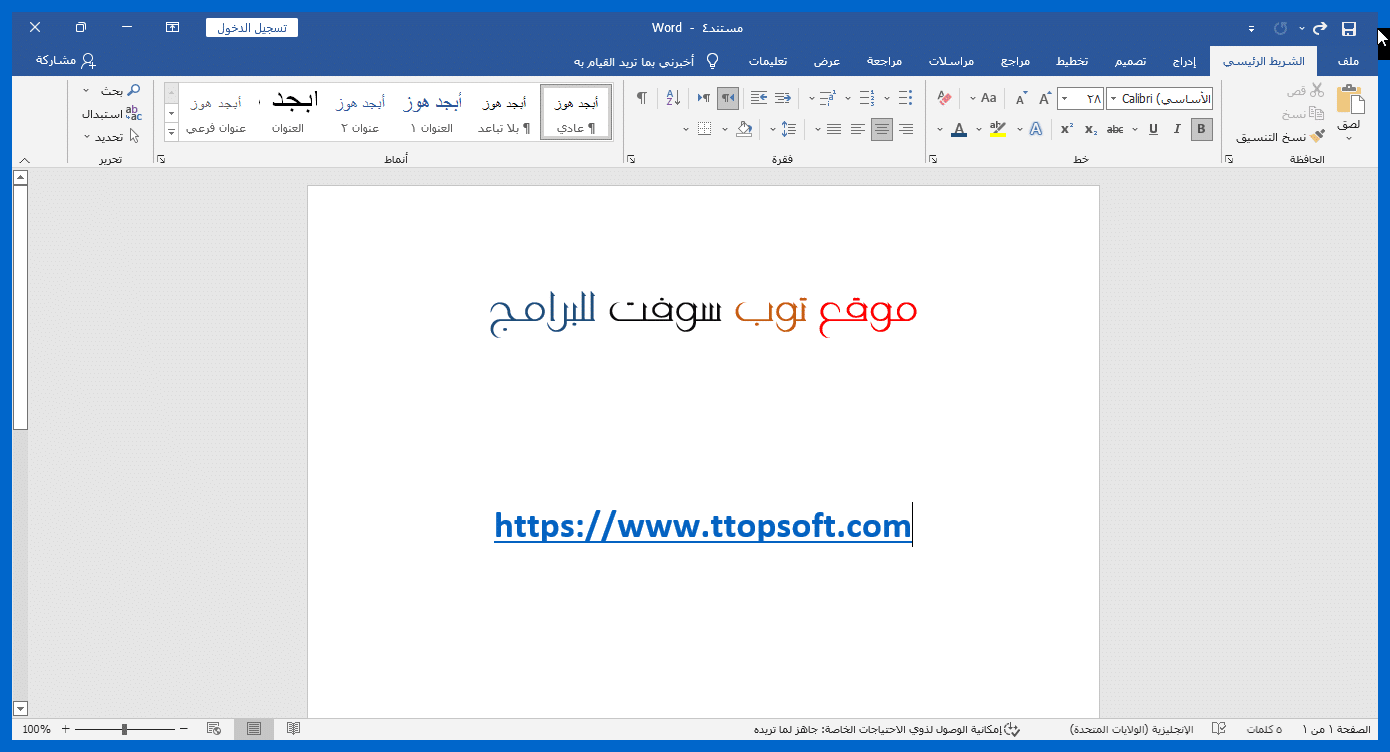Open the Calibri font name dropdown

[1112, 98]
